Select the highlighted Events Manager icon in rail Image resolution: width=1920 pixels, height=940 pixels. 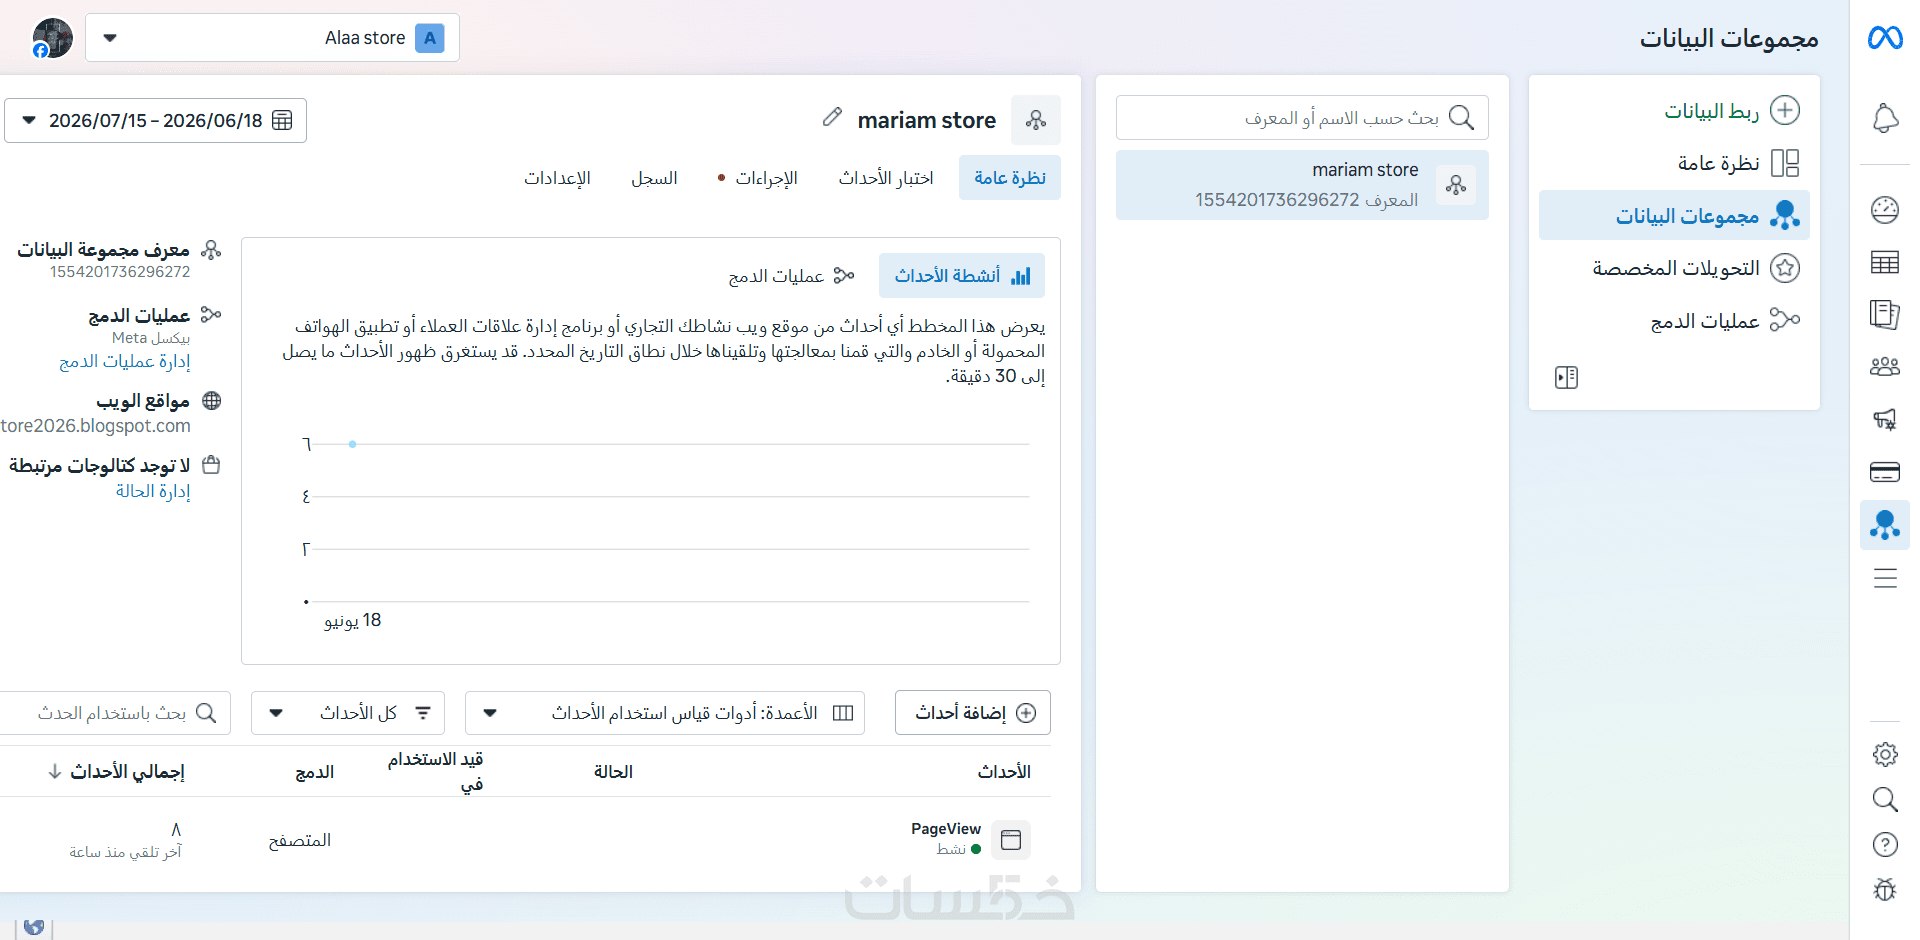click(1885, 525)
